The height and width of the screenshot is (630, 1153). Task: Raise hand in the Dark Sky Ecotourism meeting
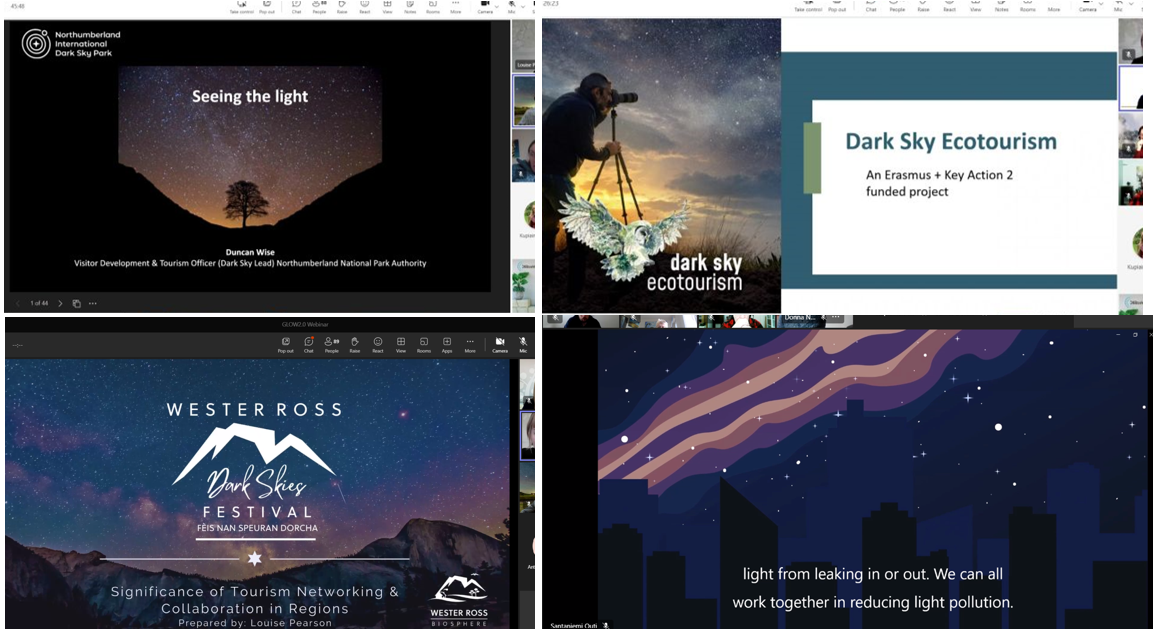(924, 7)
